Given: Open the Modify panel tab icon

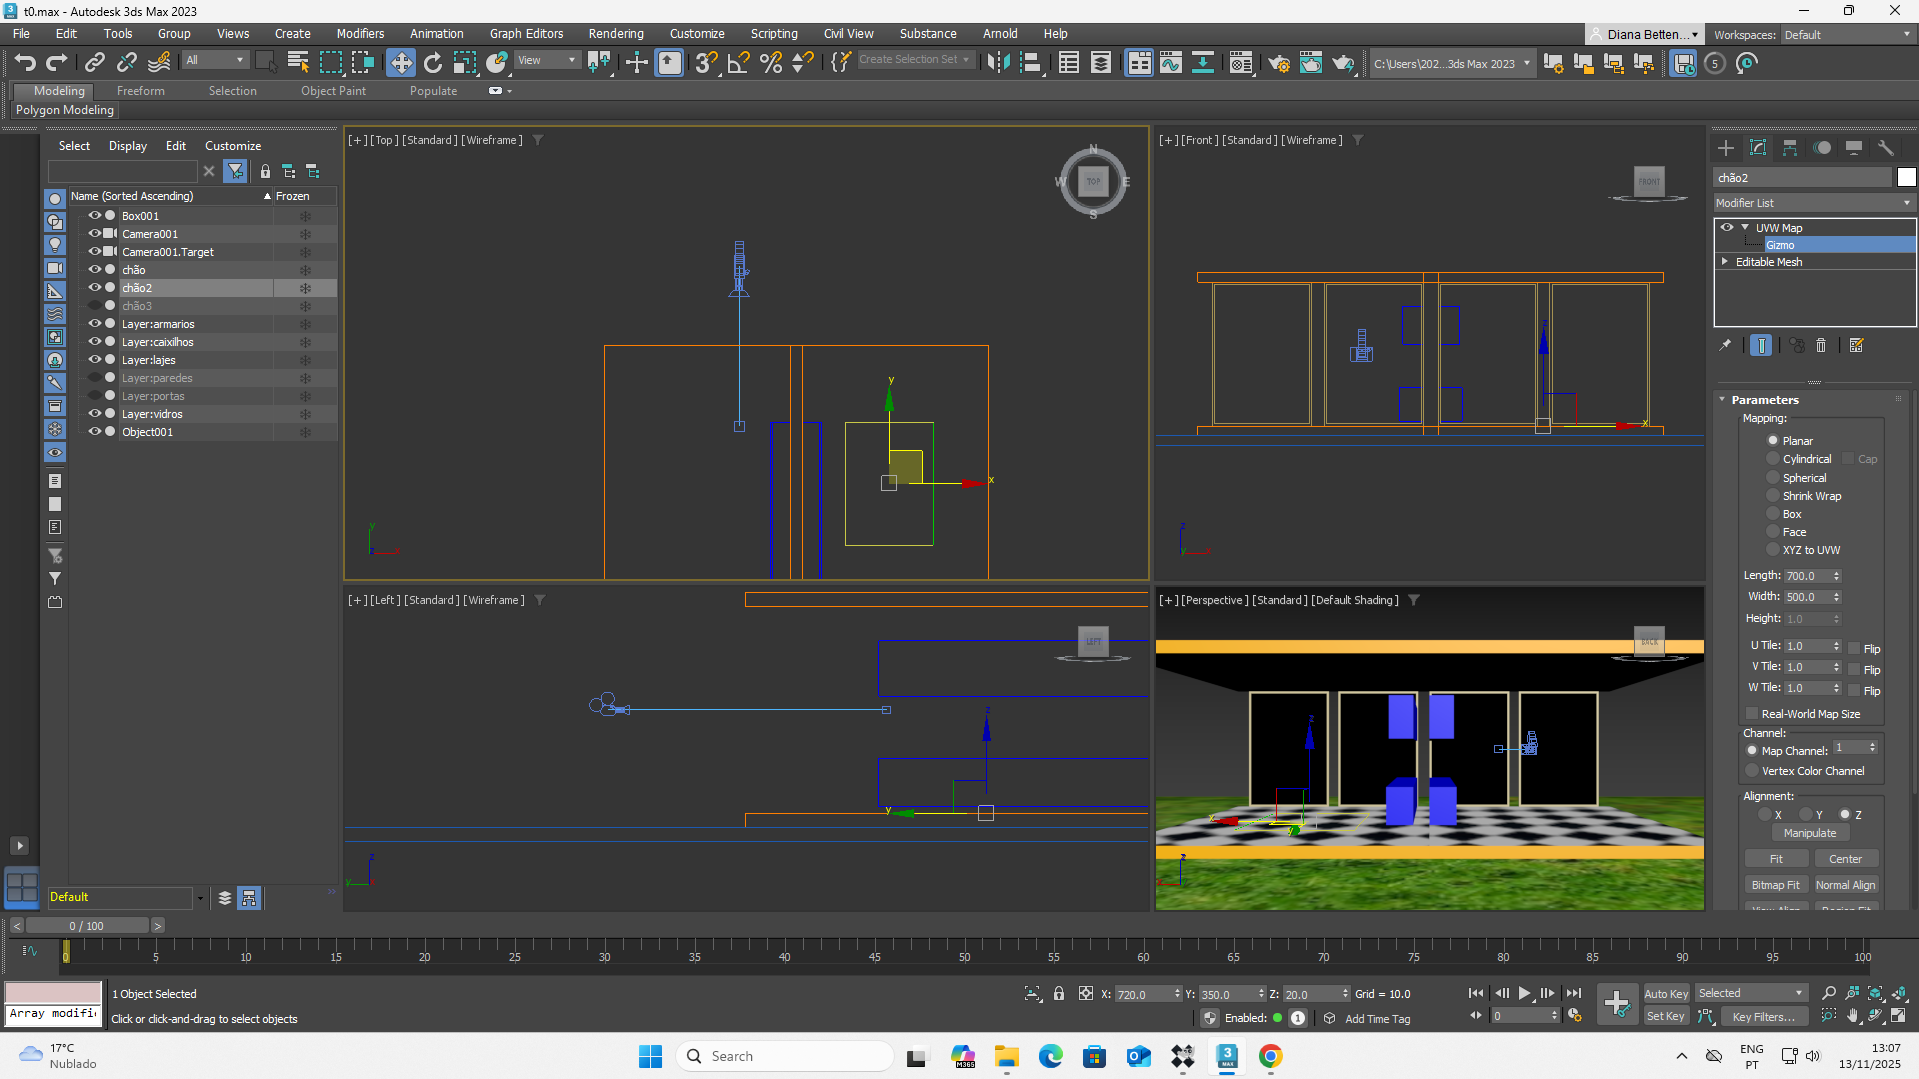Looking at the screenshot, I should pyautogui.click(x=1758, y=148).
